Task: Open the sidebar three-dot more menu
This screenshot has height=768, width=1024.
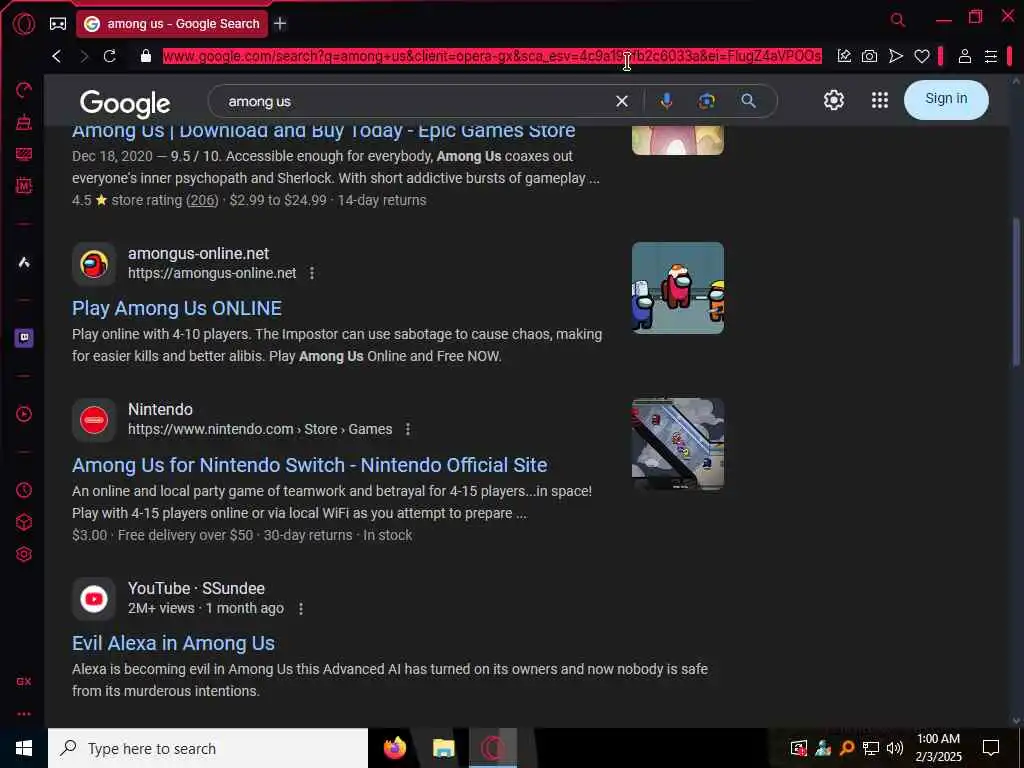Action: (24, 714)
